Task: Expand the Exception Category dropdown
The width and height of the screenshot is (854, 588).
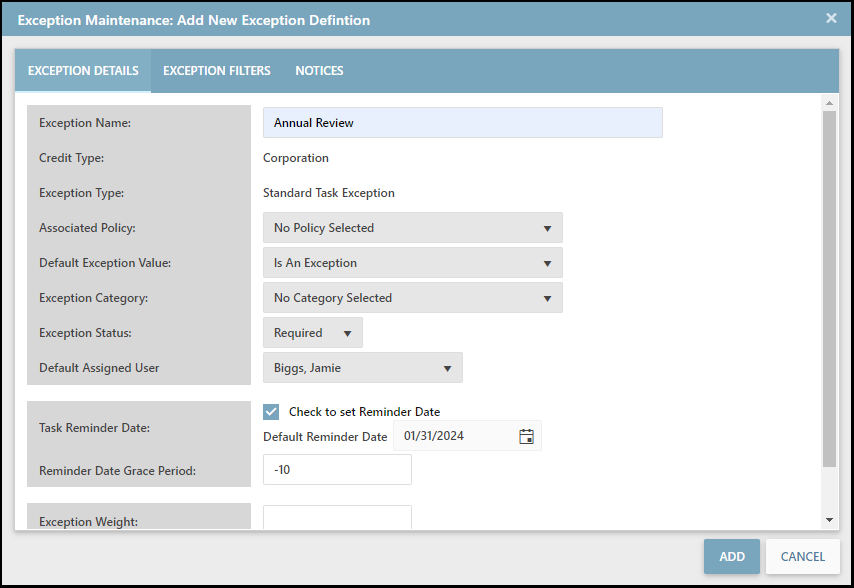Action: coord(412,298)
